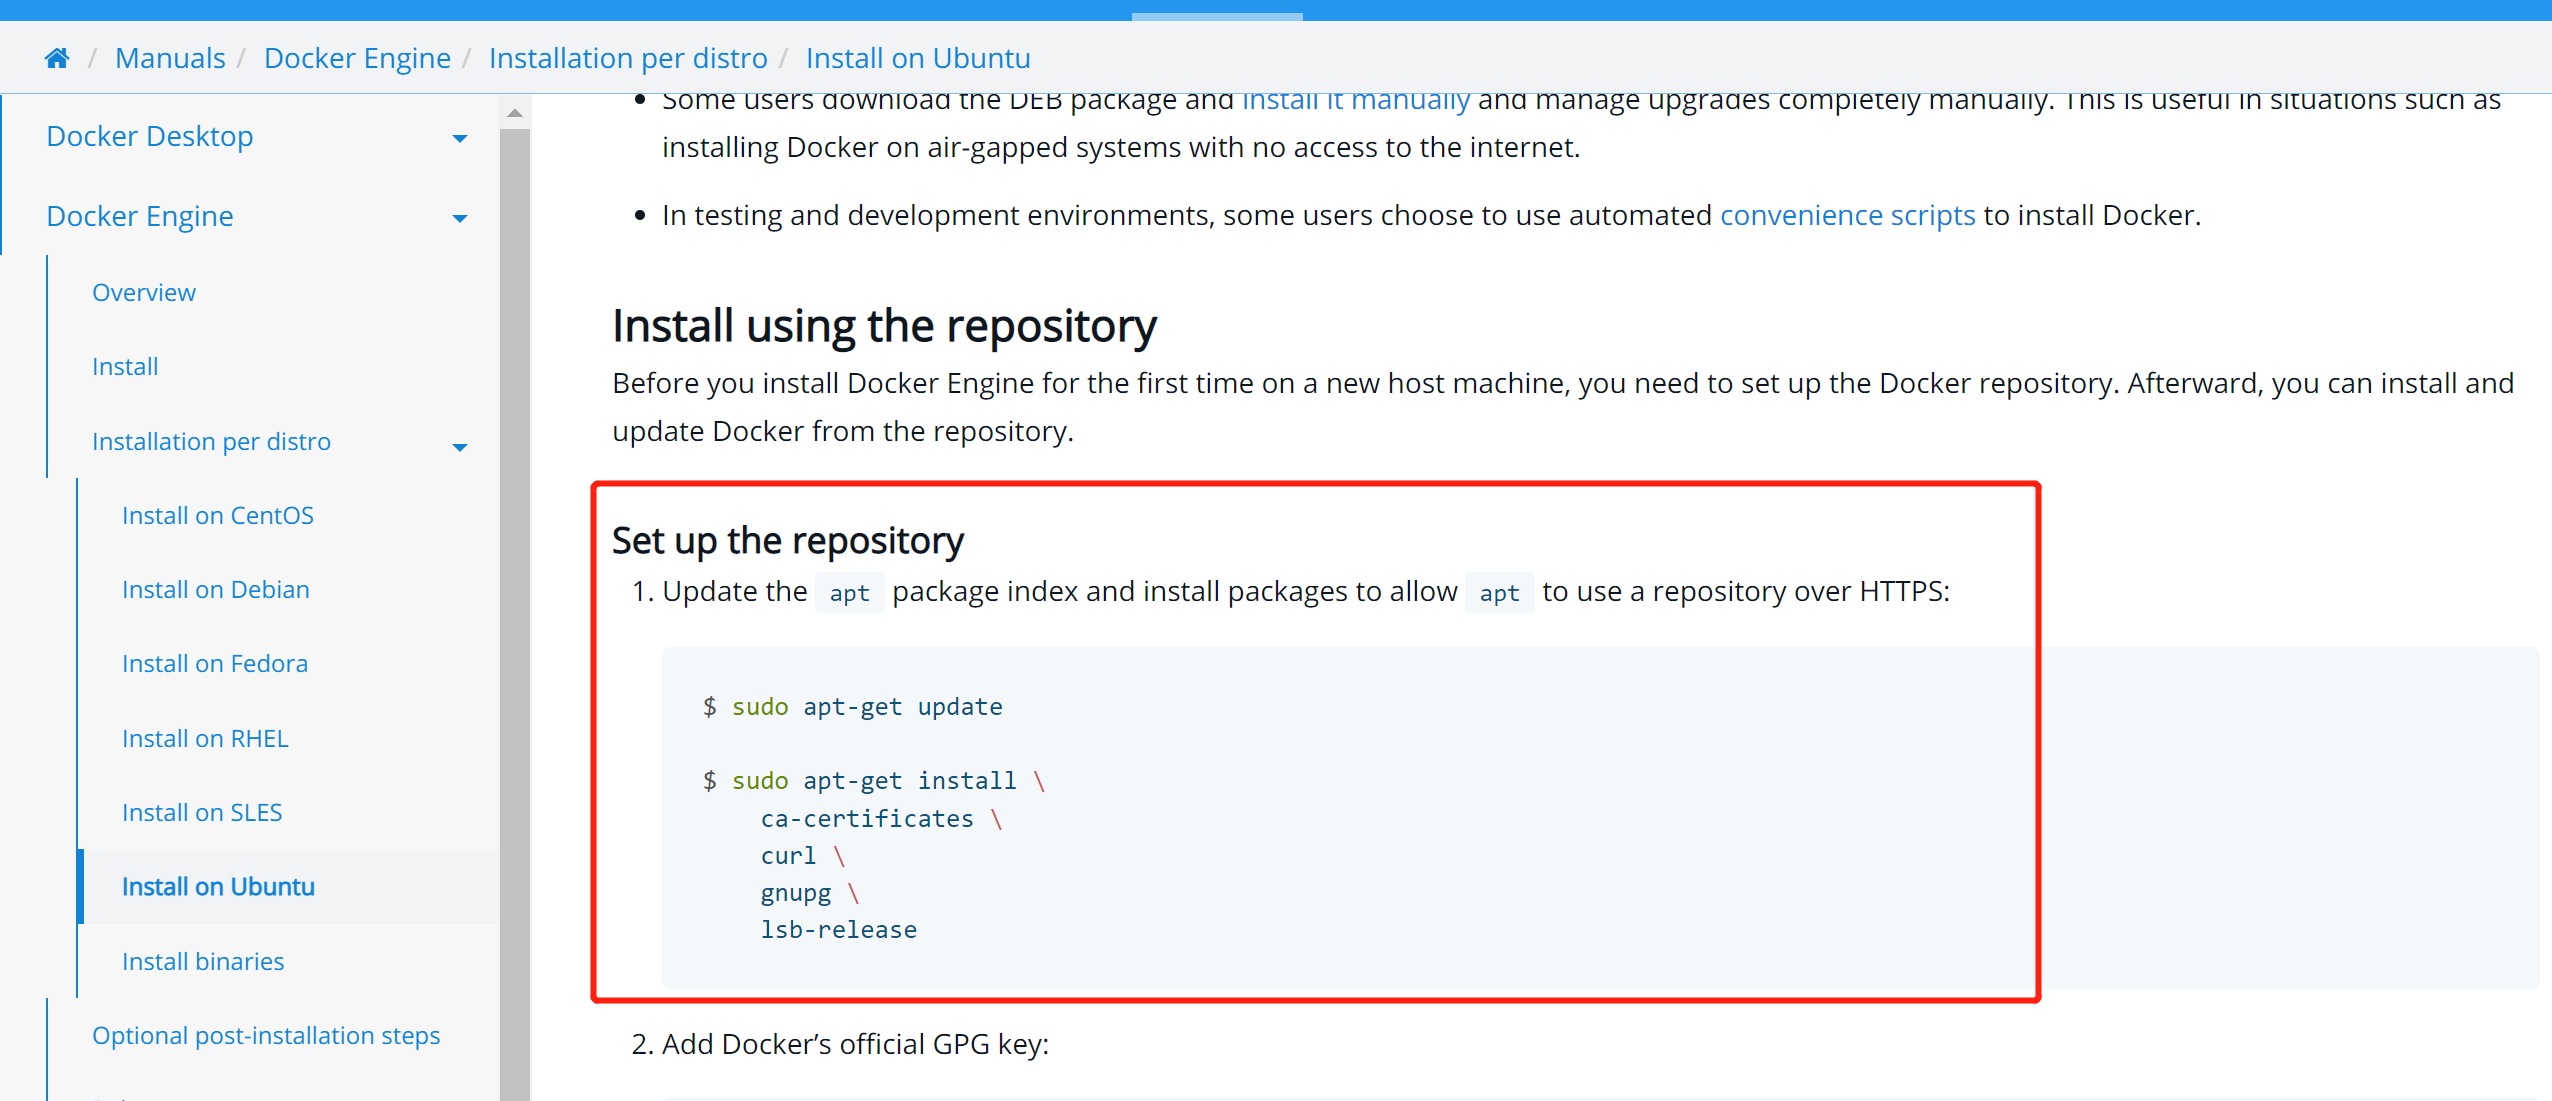Collapse the Docker Engine section arrow

coord(460,218)
